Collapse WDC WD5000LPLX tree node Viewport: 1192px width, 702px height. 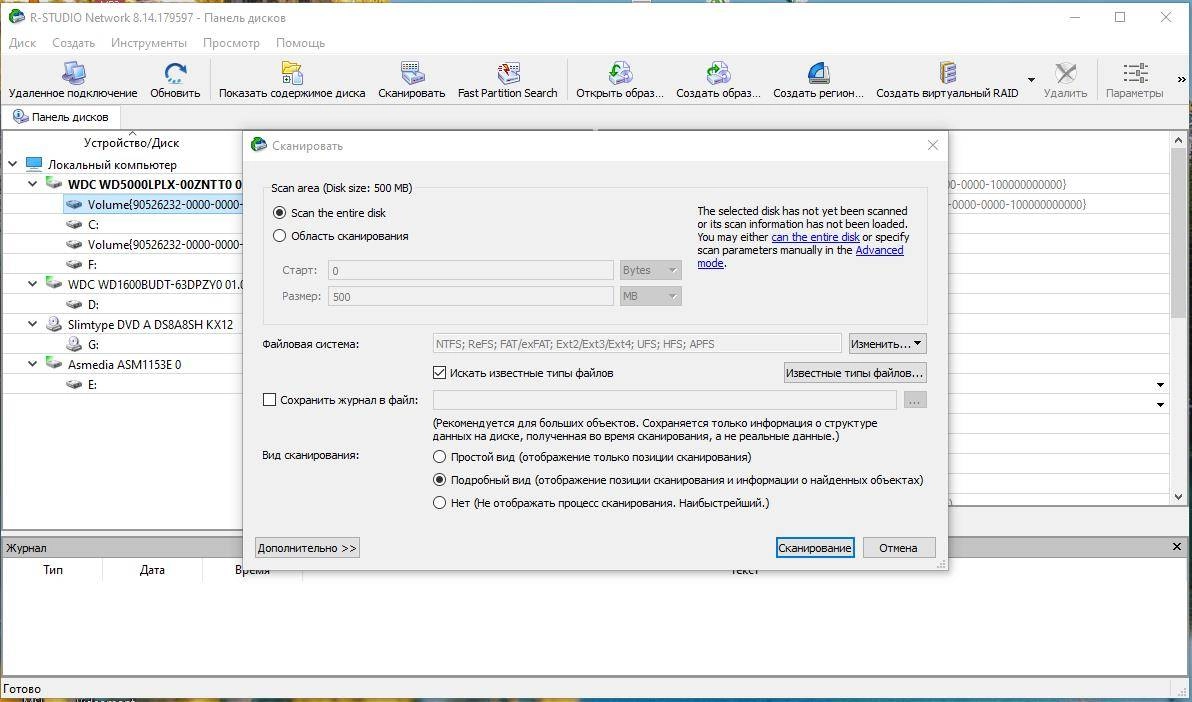32,183
